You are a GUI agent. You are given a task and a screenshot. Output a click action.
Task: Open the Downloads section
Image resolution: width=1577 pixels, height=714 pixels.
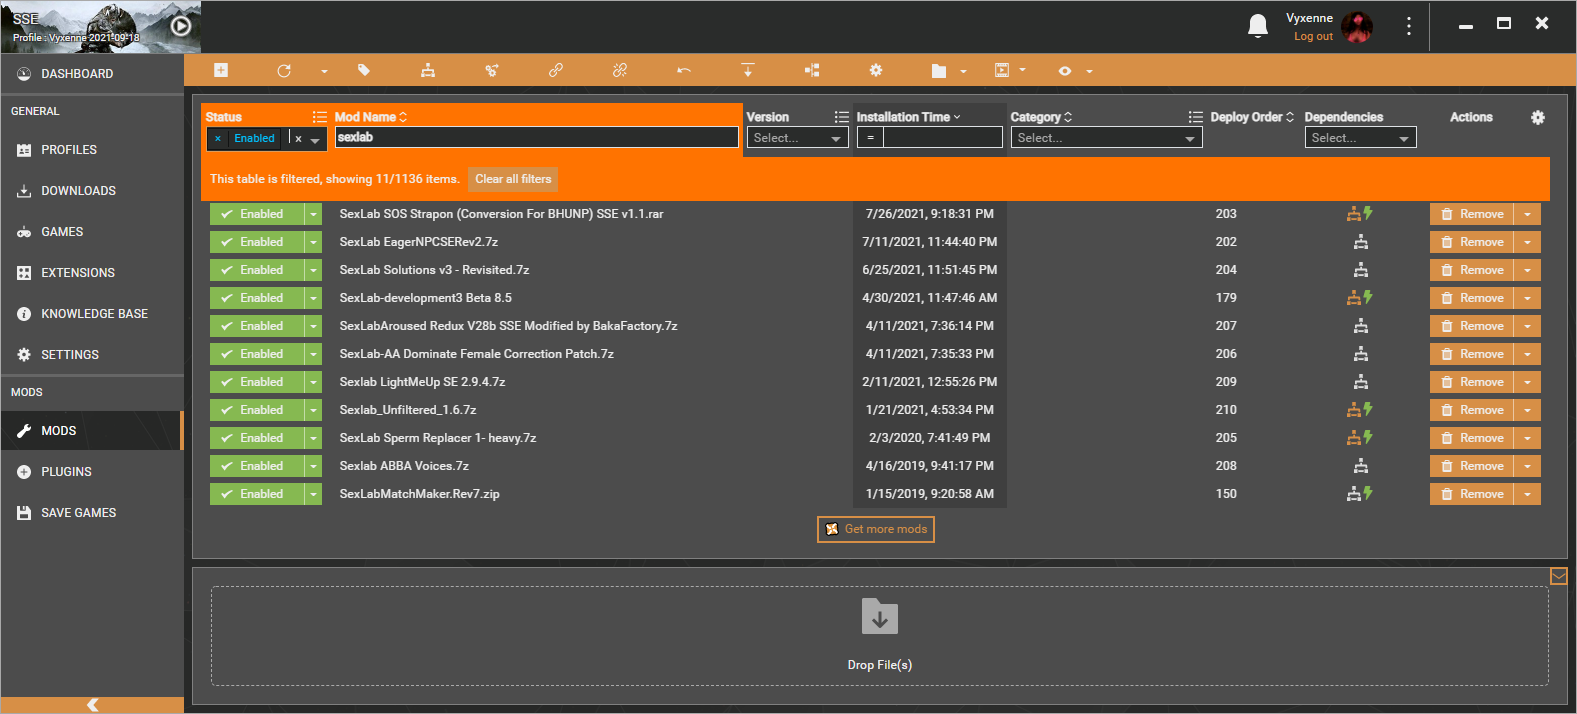tap(92, 191)
